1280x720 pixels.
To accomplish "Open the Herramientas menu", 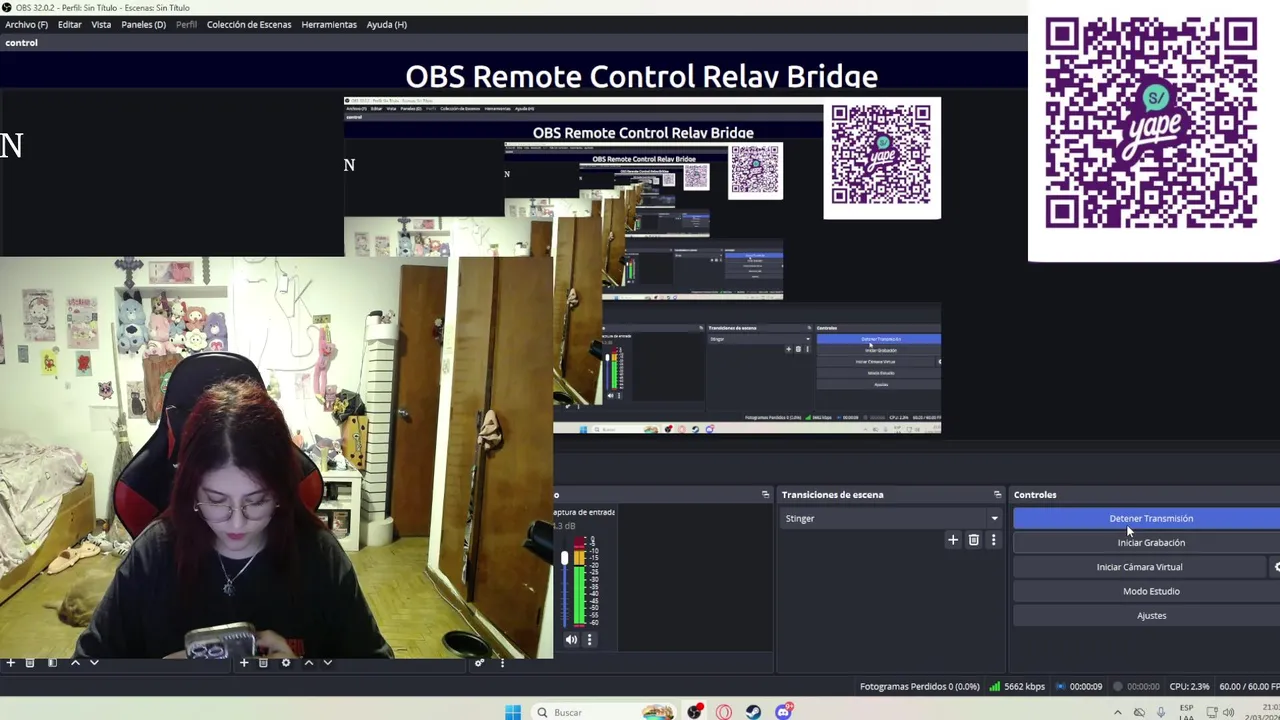I will [x=329, y=24].
